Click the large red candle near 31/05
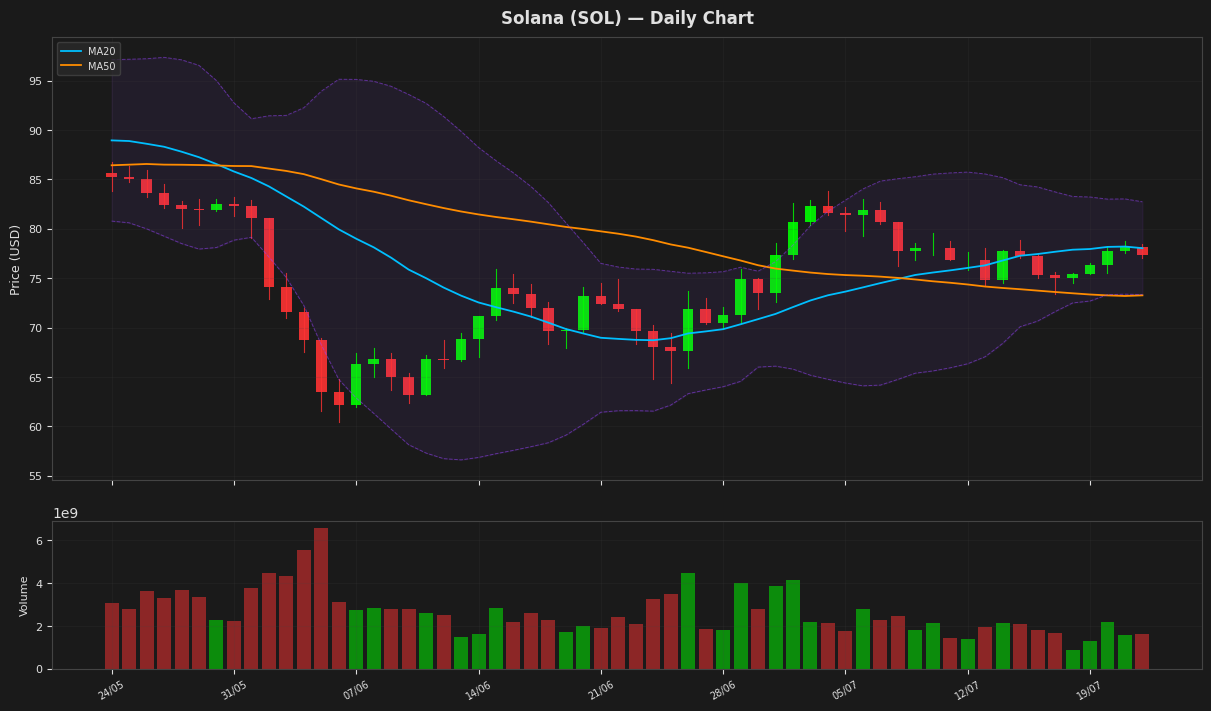This screenshot has width=1211, height=711. point(269,252)
